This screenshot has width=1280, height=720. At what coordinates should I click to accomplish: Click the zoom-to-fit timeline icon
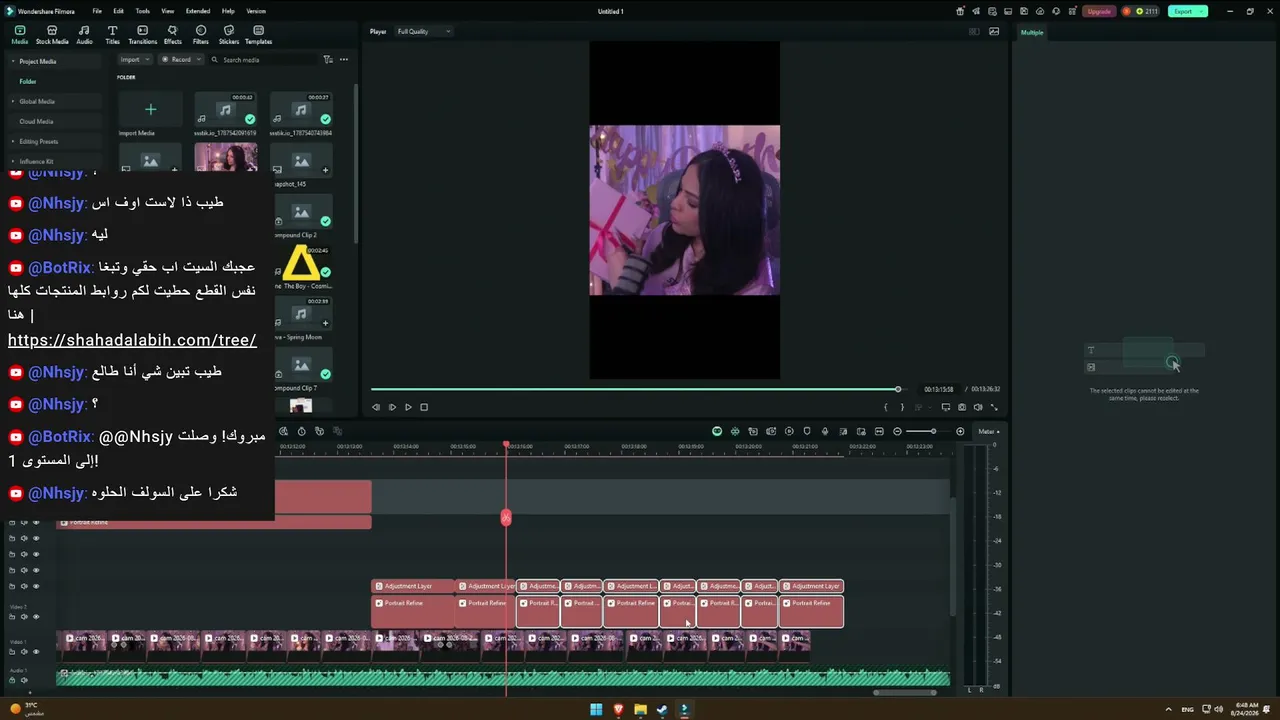coord(880,431)
